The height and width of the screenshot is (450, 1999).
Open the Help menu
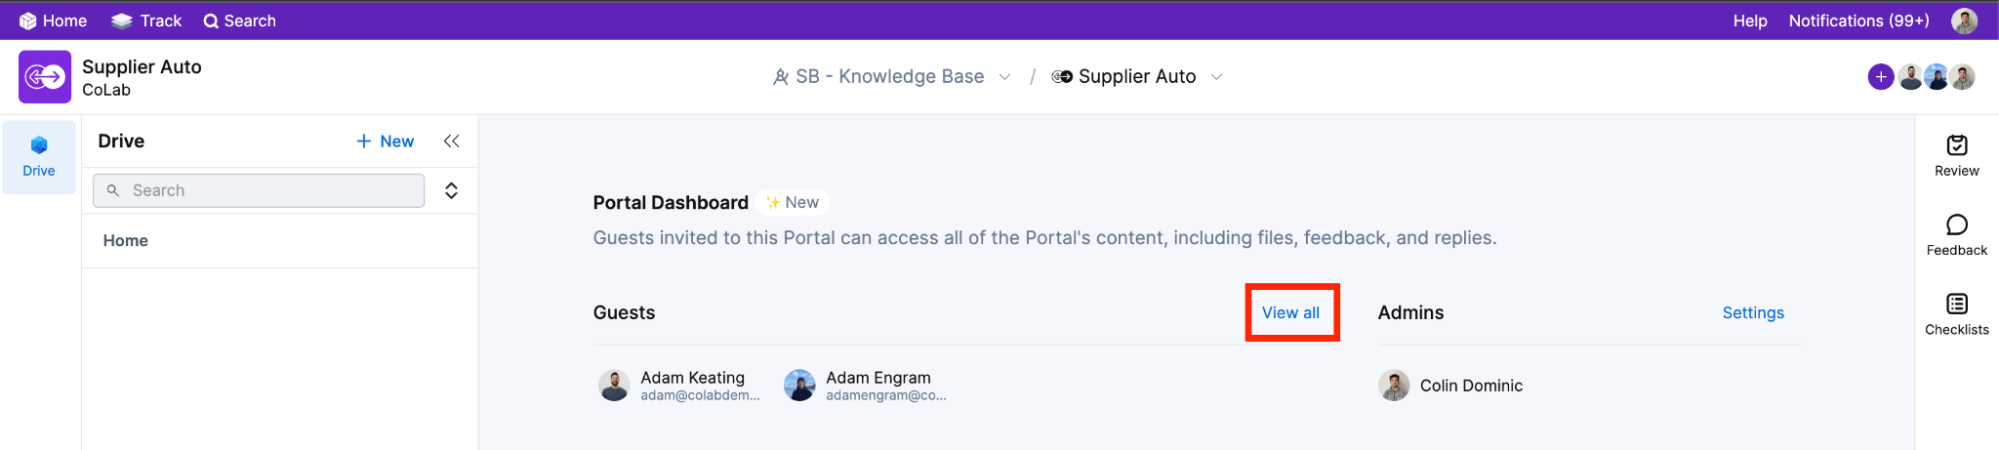pos(1749,21)
